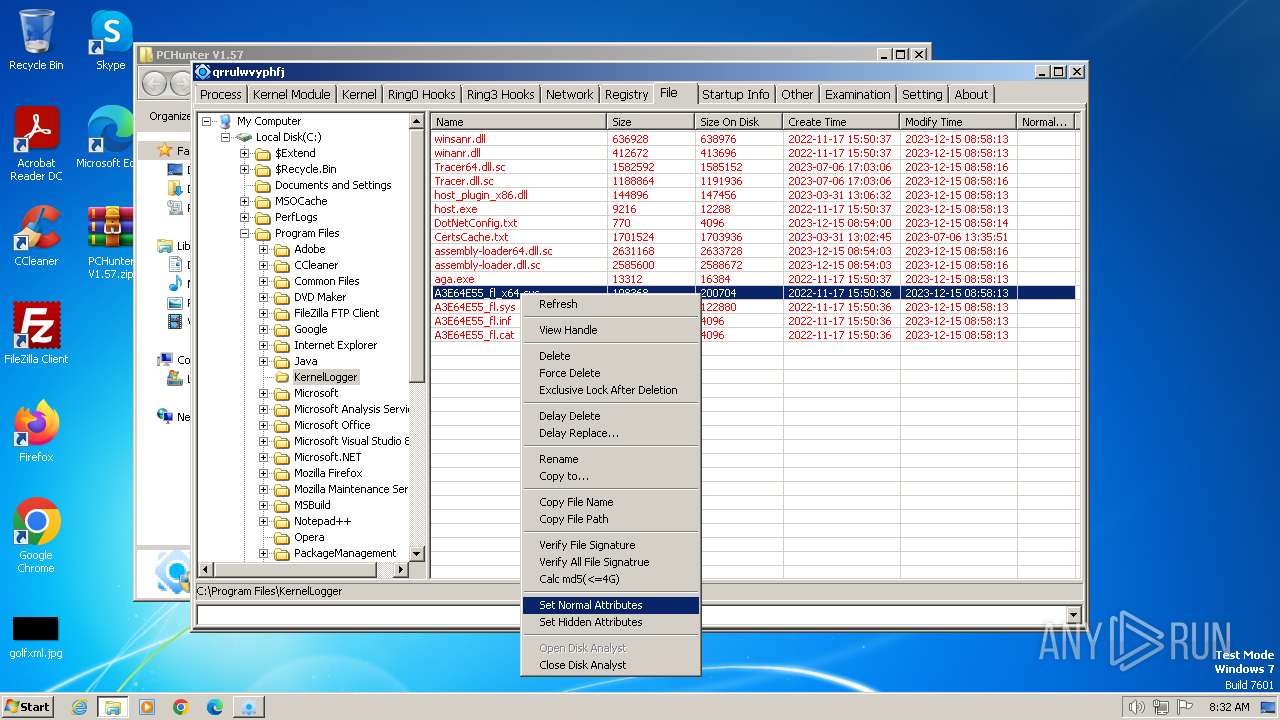
Task: Open the Startup Info tab
Action: (735, 94)
